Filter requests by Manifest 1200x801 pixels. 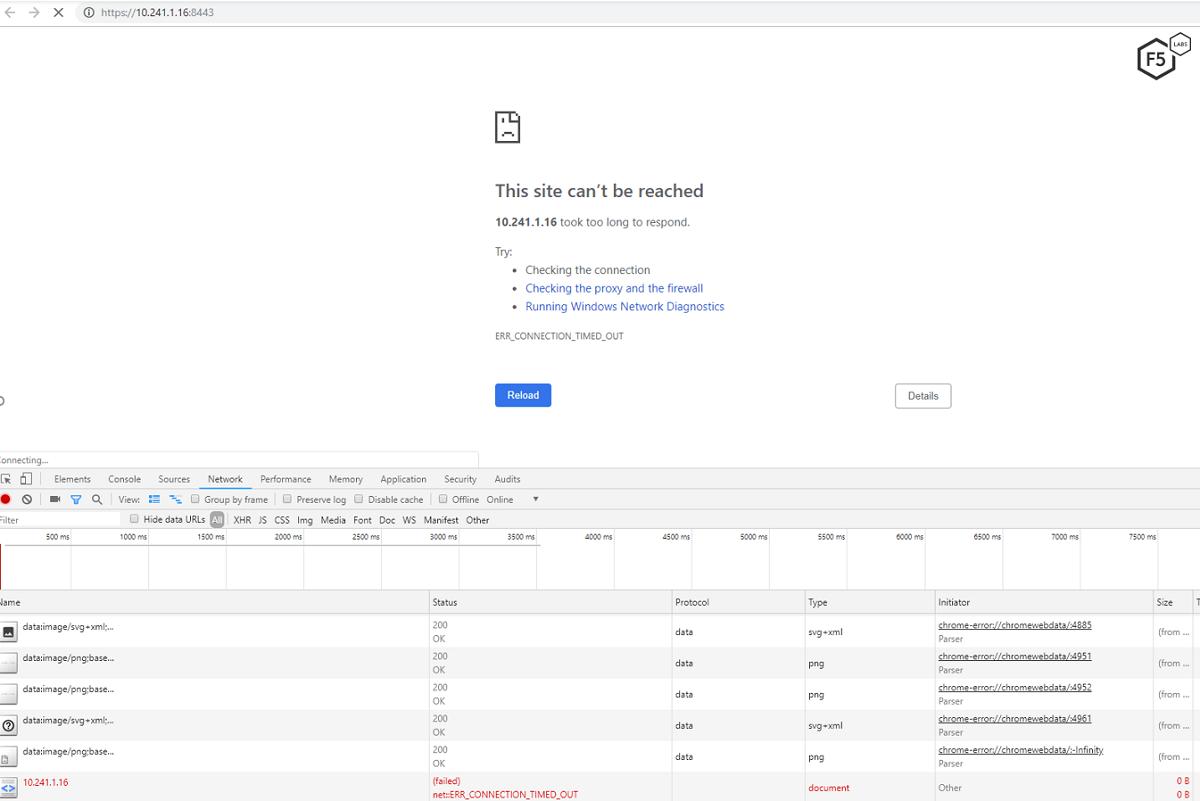pyautogui.click(x=441, y=520)
